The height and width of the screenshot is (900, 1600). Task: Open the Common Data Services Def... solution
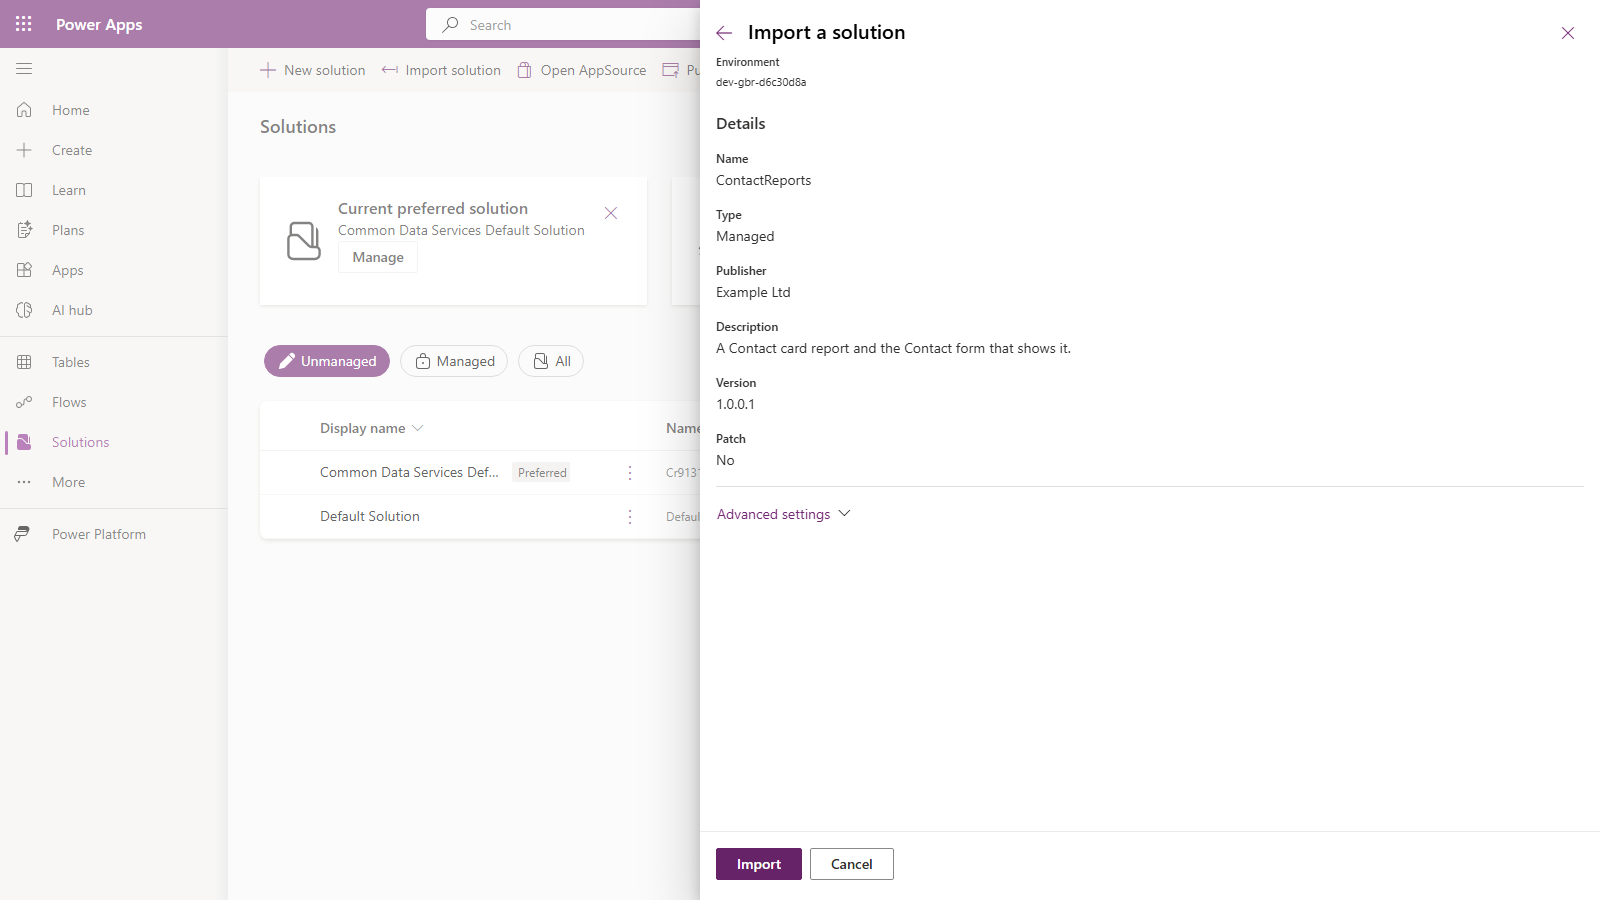tap(409, 472)
